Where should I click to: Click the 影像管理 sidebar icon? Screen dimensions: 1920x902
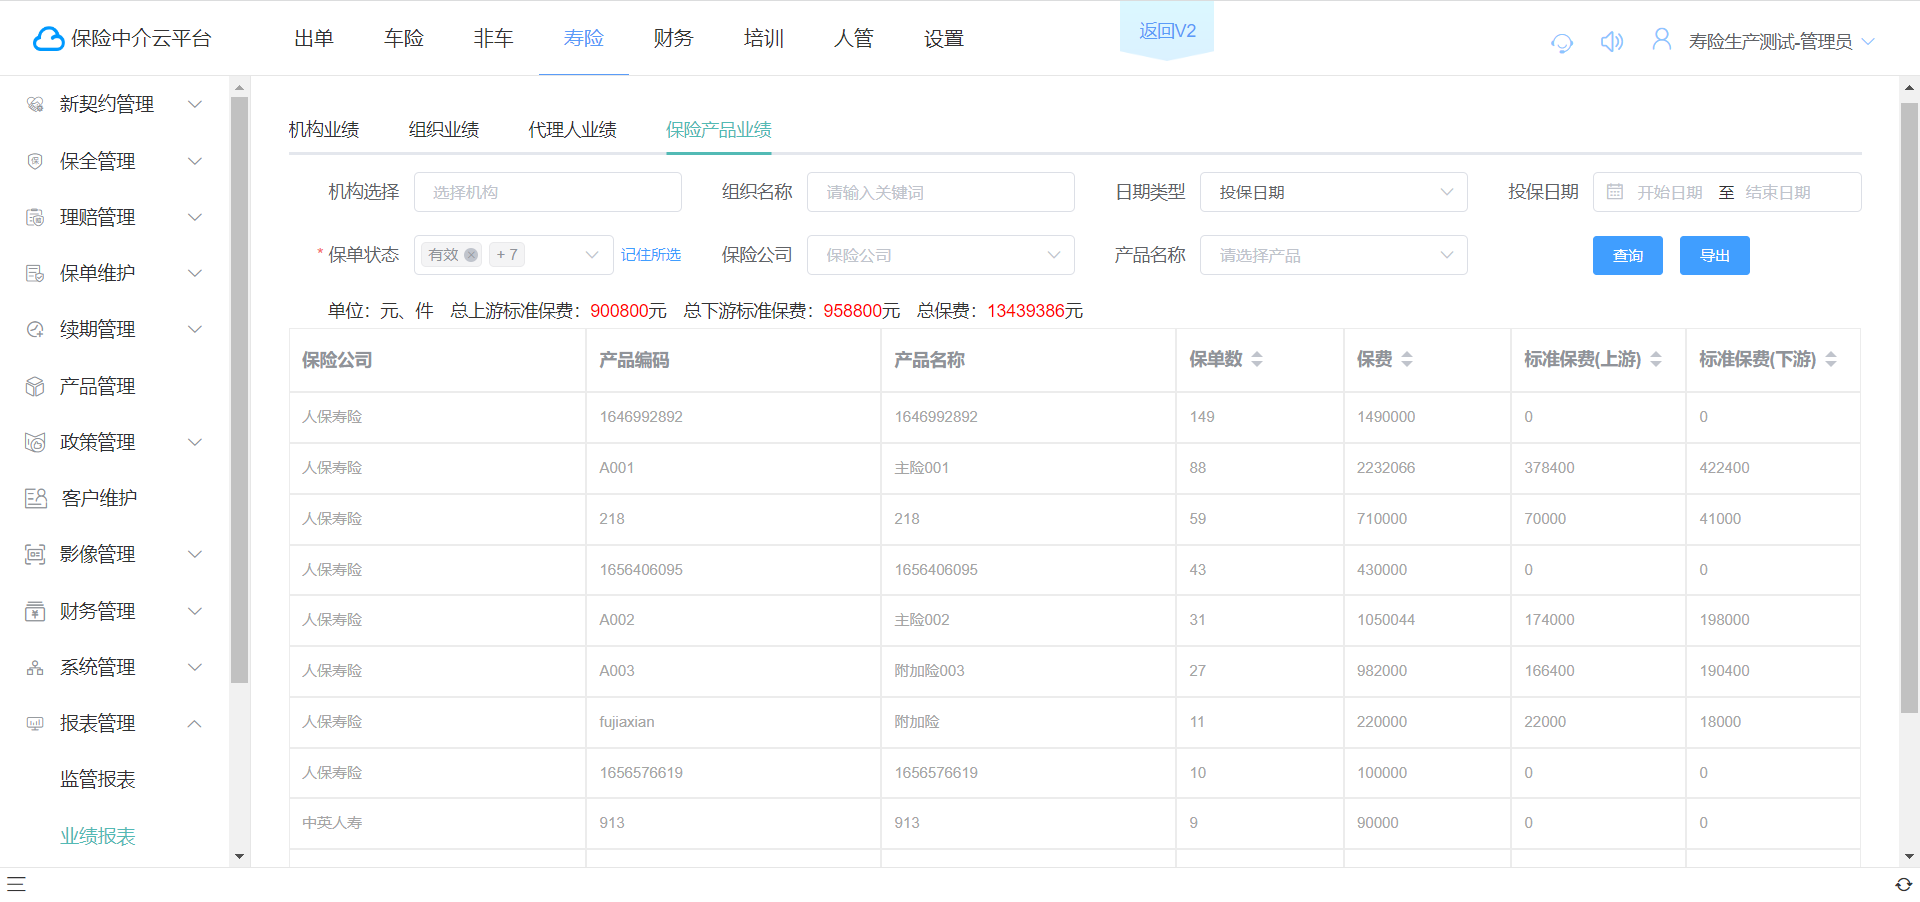pos(35,554)
